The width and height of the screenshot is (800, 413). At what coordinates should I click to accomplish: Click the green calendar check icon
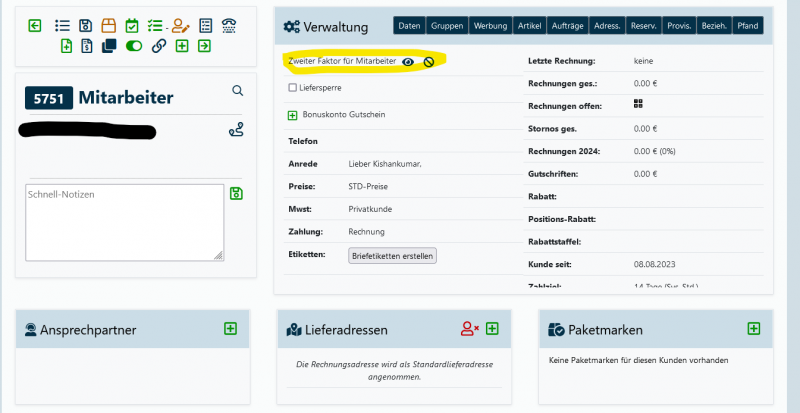point(132,26)
